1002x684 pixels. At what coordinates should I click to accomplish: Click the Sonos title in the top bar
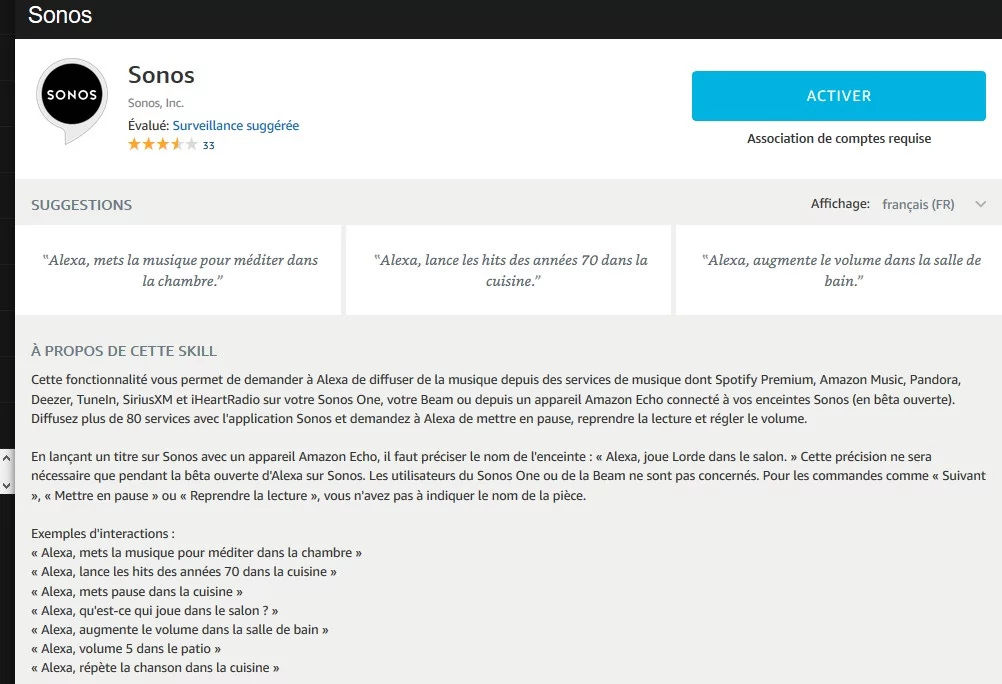pyautogui.click(x=60, y=15)
